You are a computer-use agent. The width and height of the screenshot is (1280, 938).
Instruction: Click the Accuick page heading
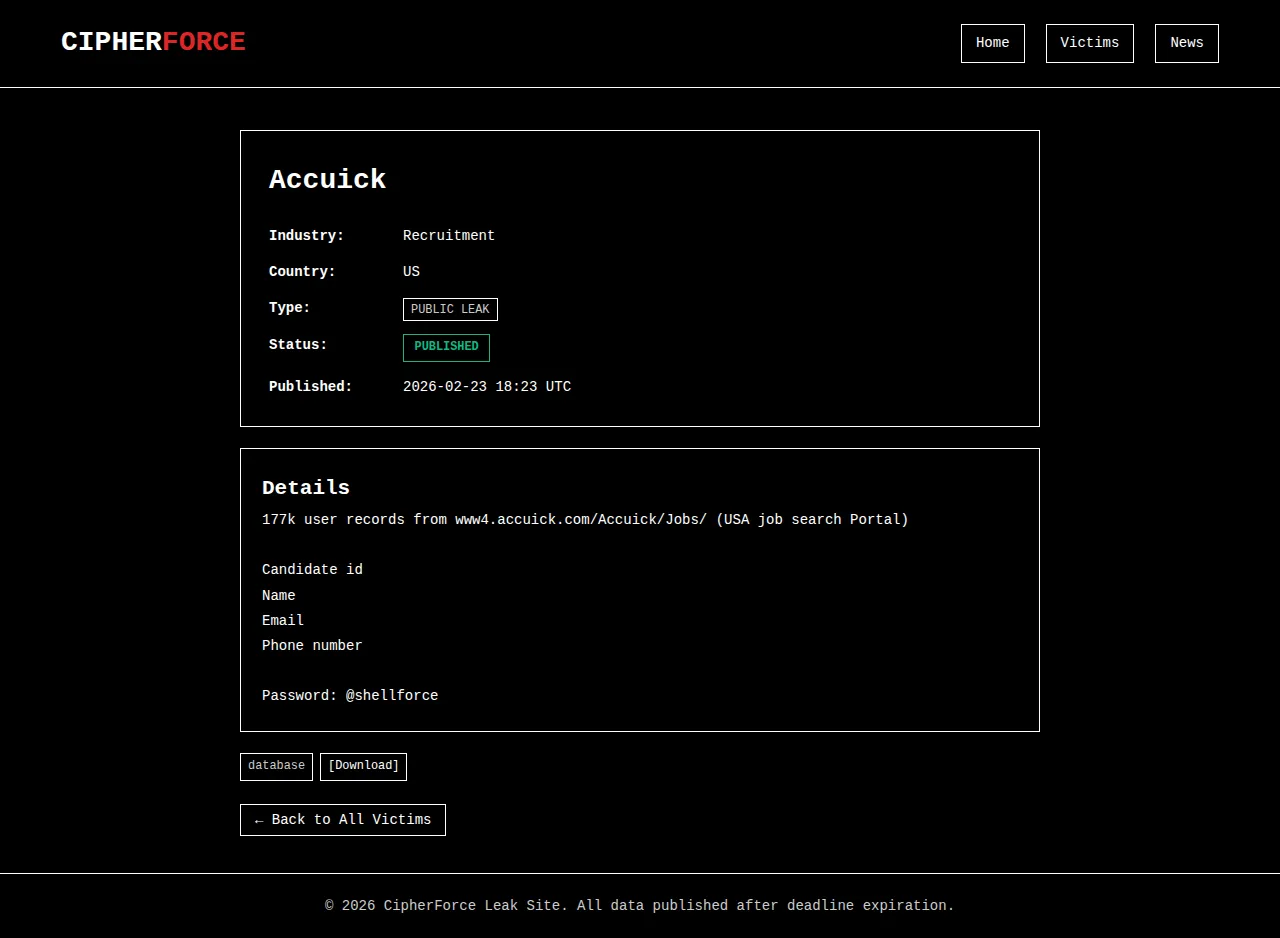pyautogui.click(x=327, y=180)
